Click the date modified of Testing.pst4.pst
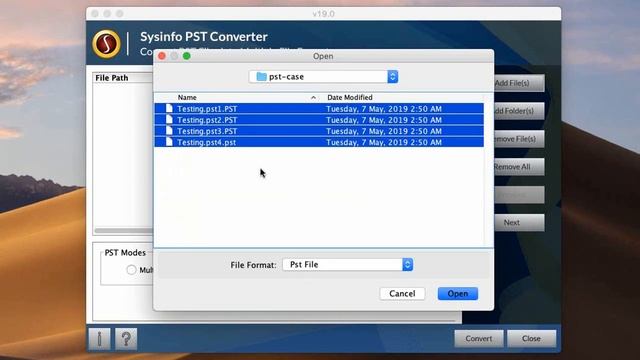The height and width of the screenshot is (360, 640). [384, 142]
